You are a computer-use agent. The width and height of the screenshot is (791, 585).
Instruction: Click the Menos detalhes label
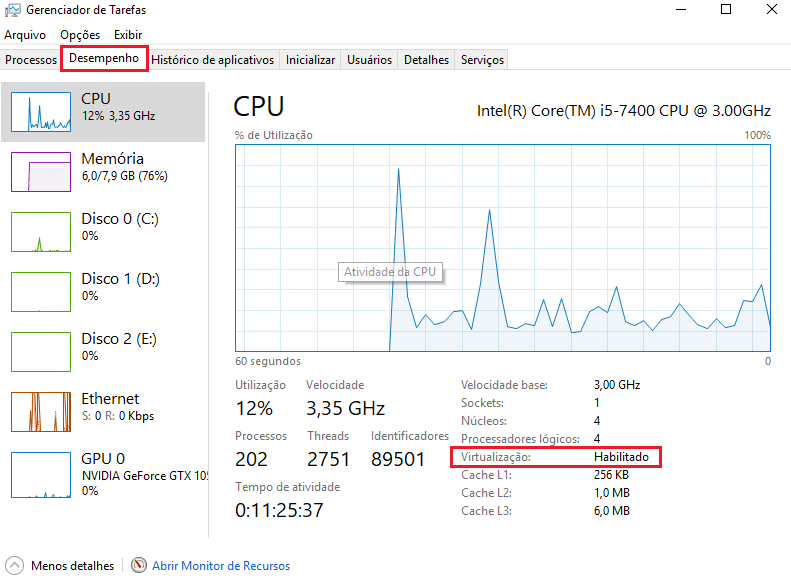pyautogui.click(x=73, y=566)
